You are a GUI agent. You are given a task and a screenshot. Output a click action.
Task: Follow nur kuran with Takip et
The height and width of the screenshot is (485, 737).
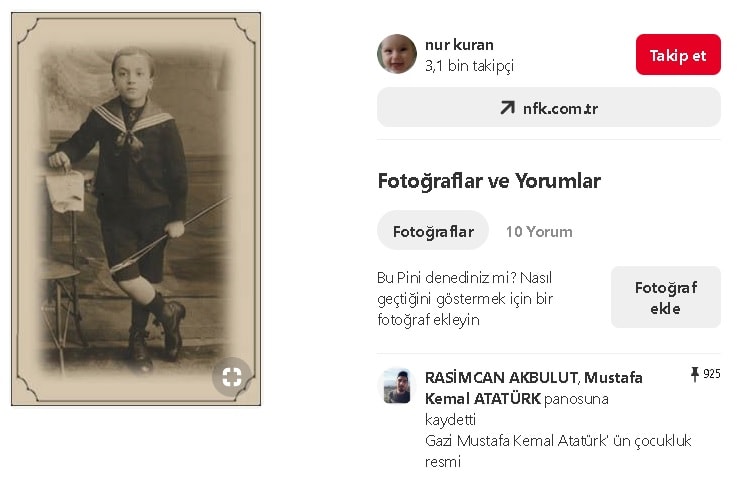click(678, 55)
